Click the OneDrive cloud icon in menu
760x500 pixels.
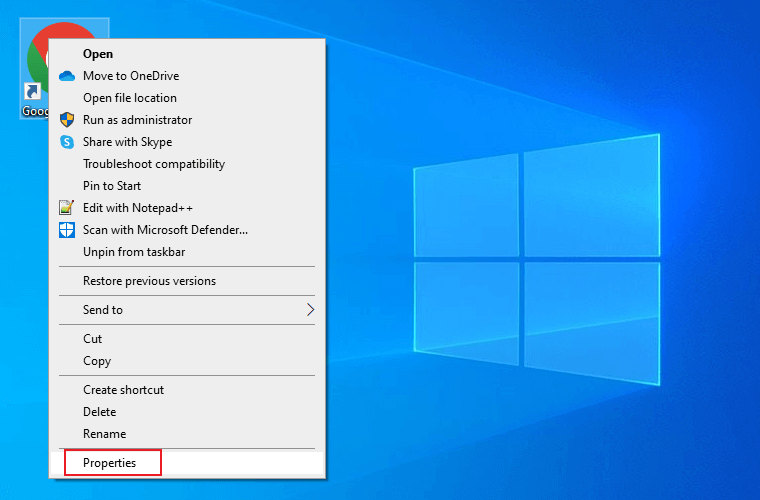click(x=67, y=76)
